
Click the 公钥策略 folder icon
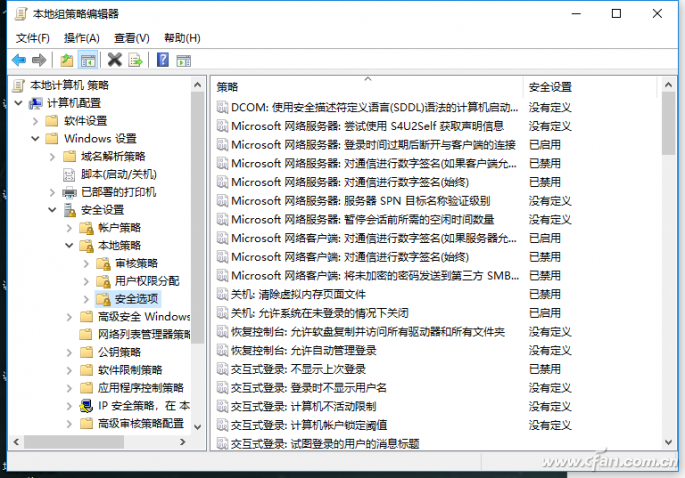86,352
